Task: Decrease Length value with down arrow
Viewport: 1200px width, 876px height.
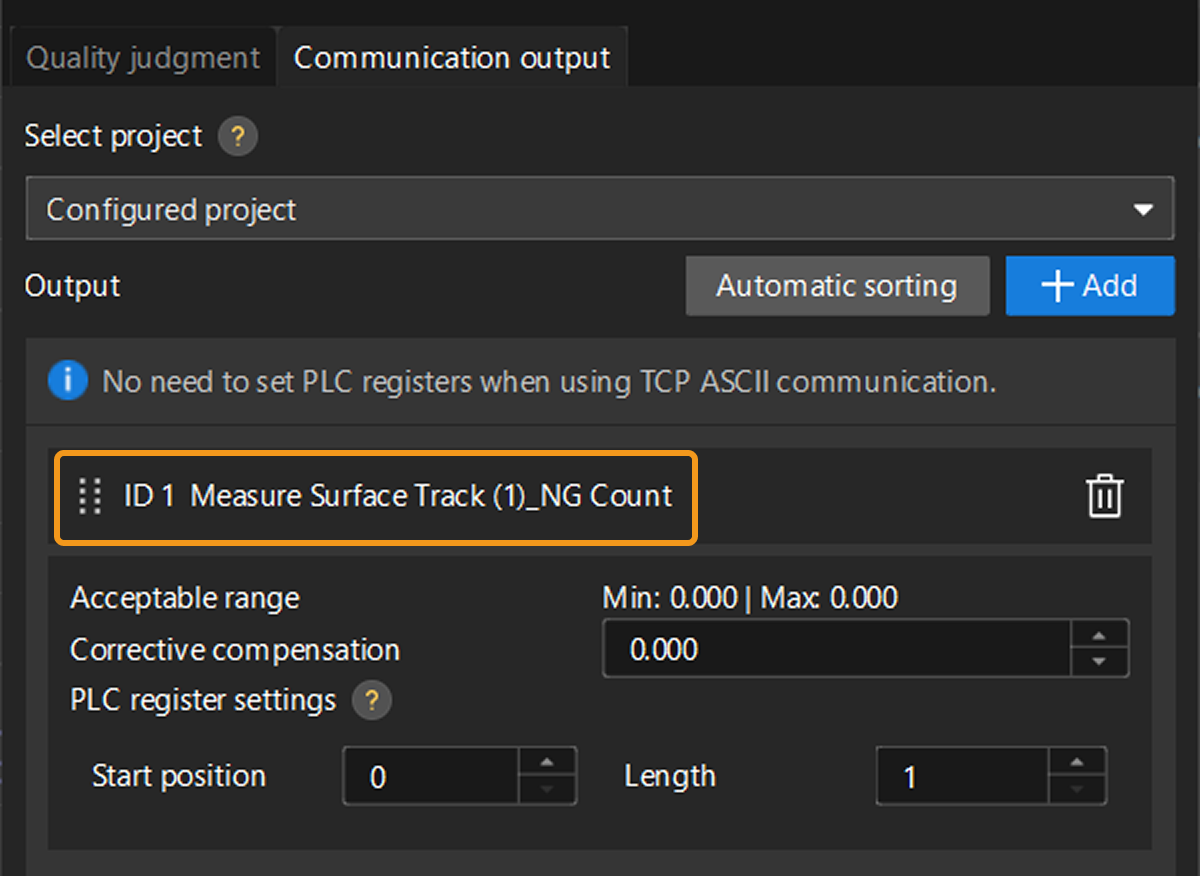Action: (1076, 789)
